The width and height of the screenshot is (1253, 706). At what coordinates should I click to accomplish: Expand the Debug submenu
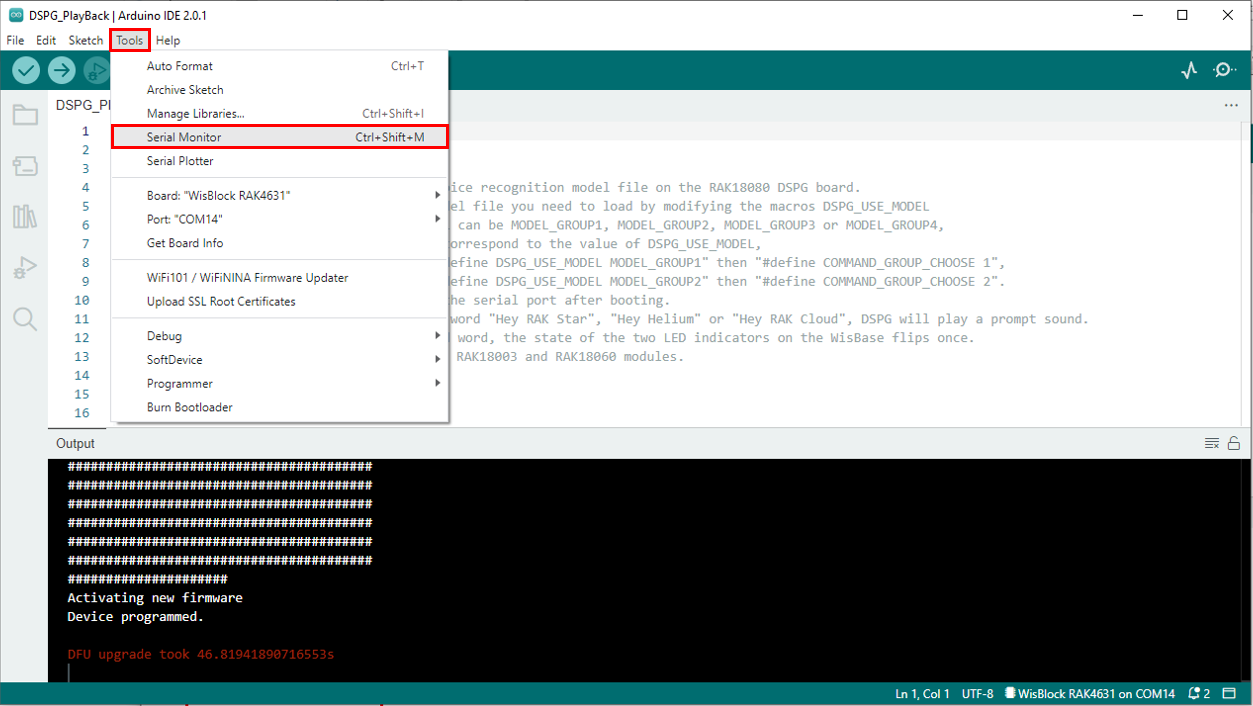280,336
